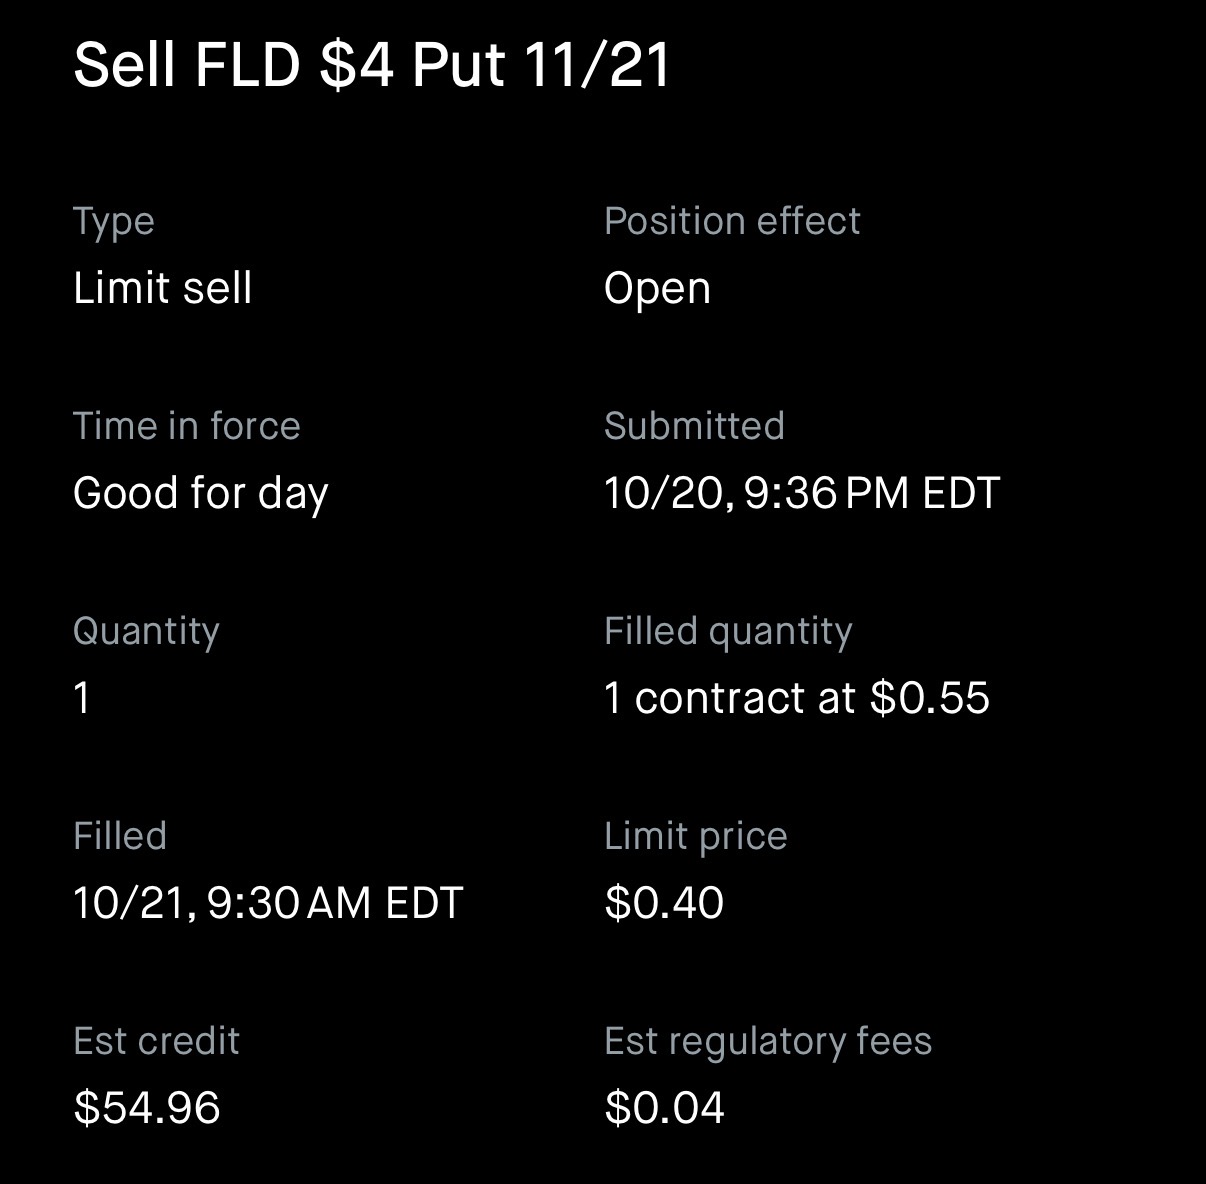Viewport: 1206px width, 1184px height.
Task: Select the 'Limit sell' type value
Action: [x=163, y=288]
